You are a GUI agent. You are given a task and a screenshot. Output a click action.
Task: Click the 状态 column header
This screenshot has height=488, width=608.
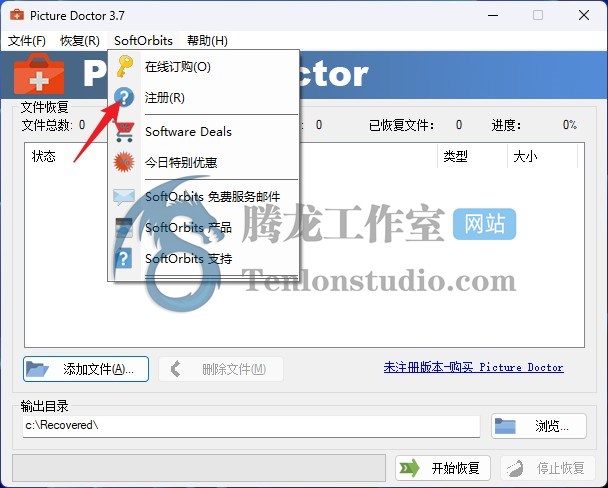[x=43, y=157]
